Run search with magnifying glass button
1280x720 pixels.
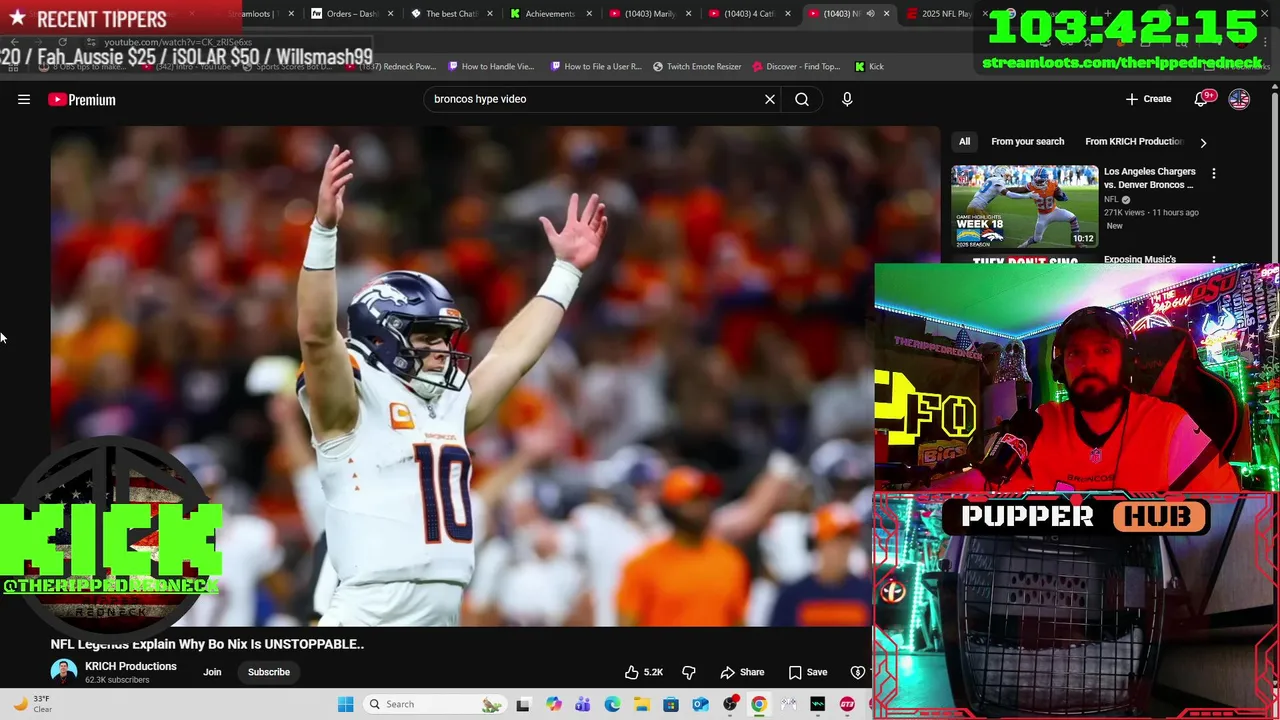click(802, 99)
